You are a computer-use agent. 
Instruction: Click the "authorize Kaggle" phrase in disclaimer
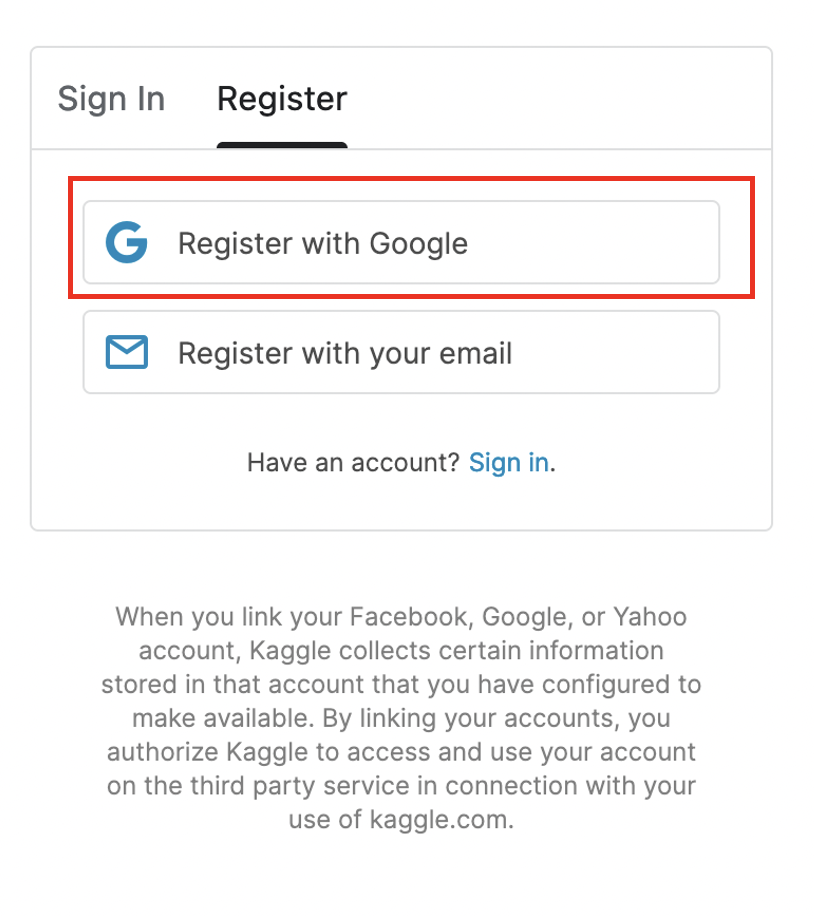point(193,752)
